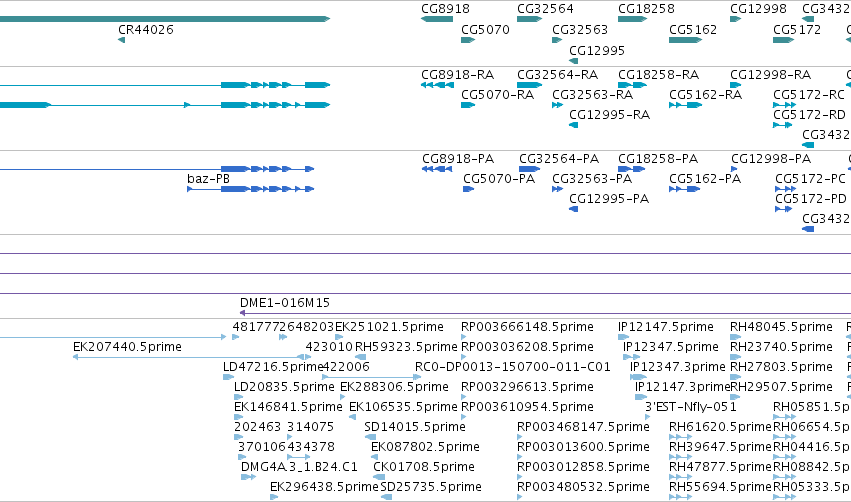Select the CG12995-PA protein feature
The image size is (851, 502).
(x=574, y=209)
